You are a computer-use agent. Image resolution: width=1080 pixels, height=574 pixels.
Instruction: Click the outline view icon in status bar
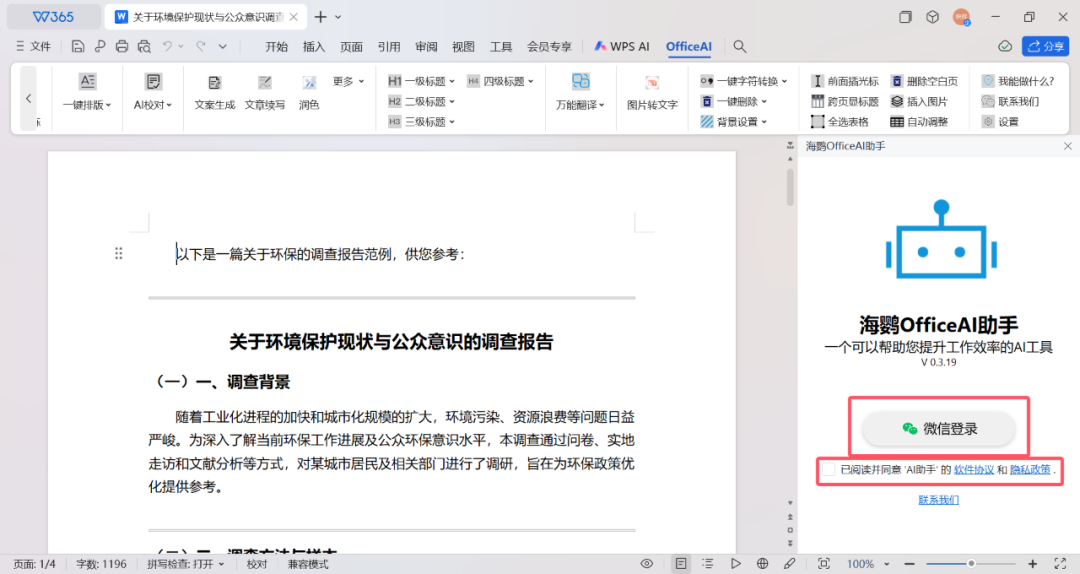point(707,564)
